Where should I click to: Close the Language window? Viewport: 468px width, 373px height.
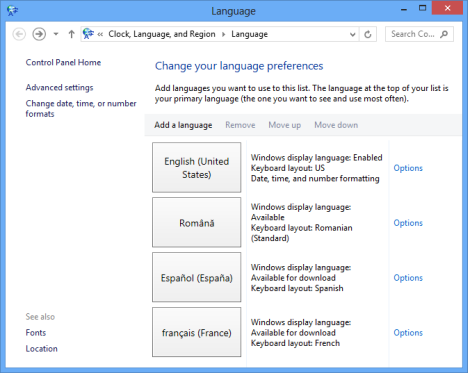click(447, 8)
